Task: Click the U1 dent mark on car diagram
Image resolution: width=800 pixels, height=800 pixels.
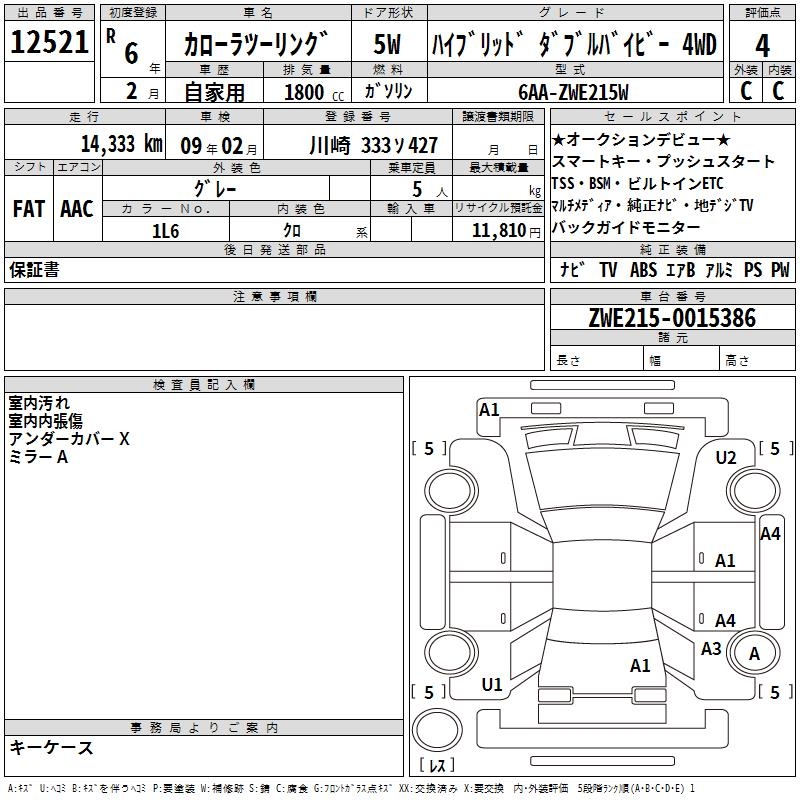Action: tap(492, 685)
